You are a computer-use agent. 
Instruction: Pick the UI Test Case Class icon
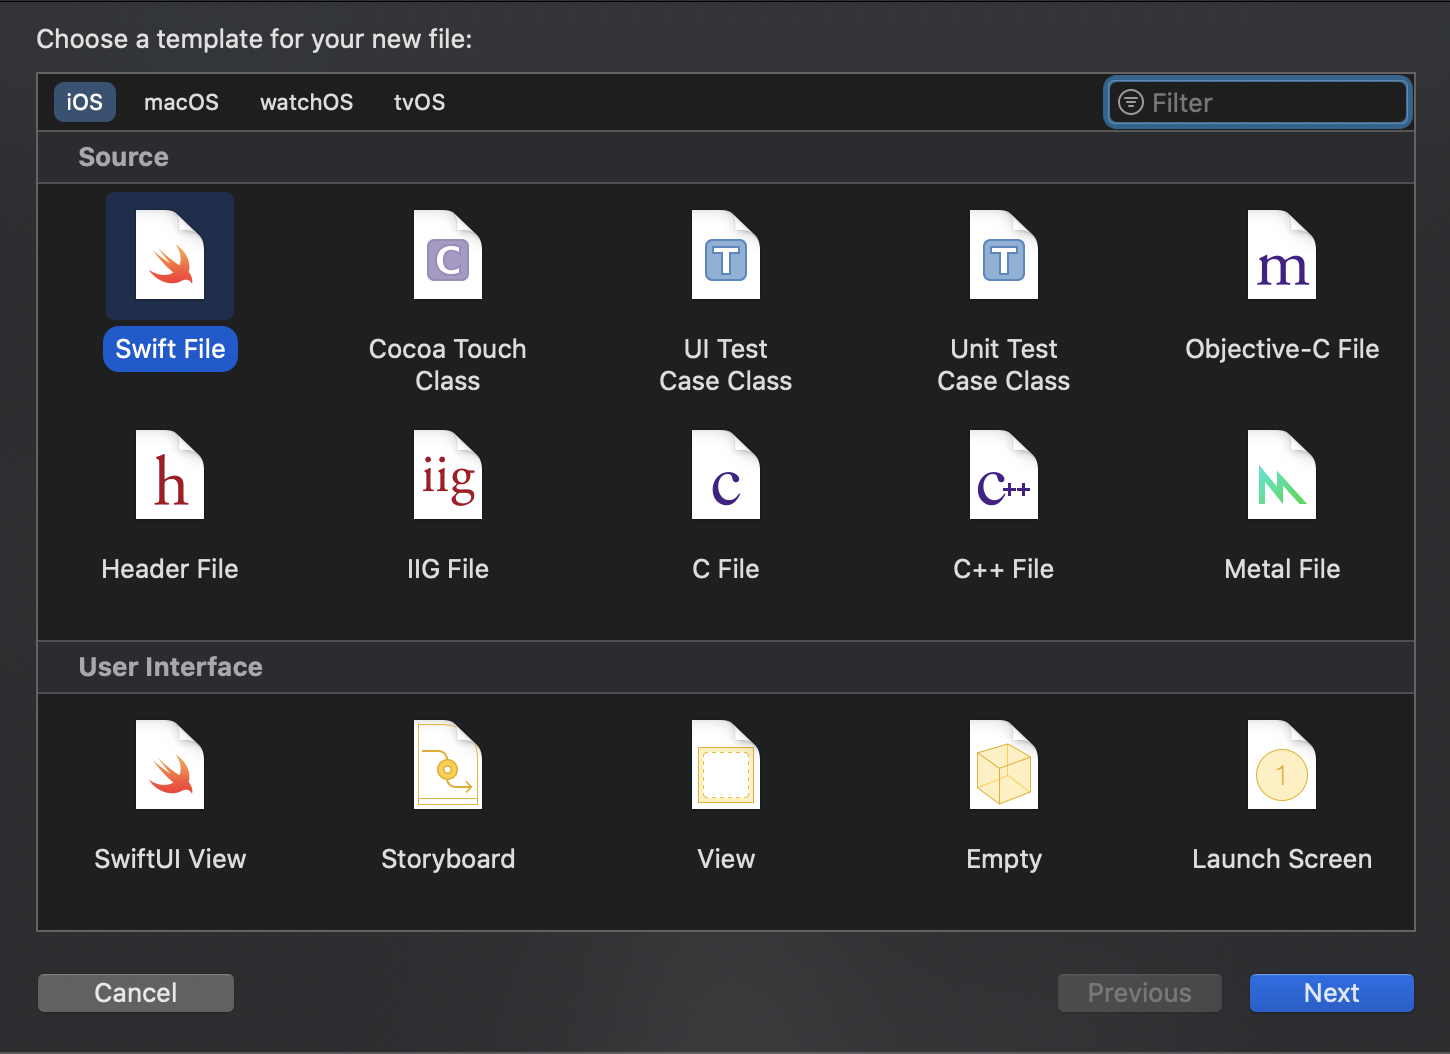[x=726, y=255]
